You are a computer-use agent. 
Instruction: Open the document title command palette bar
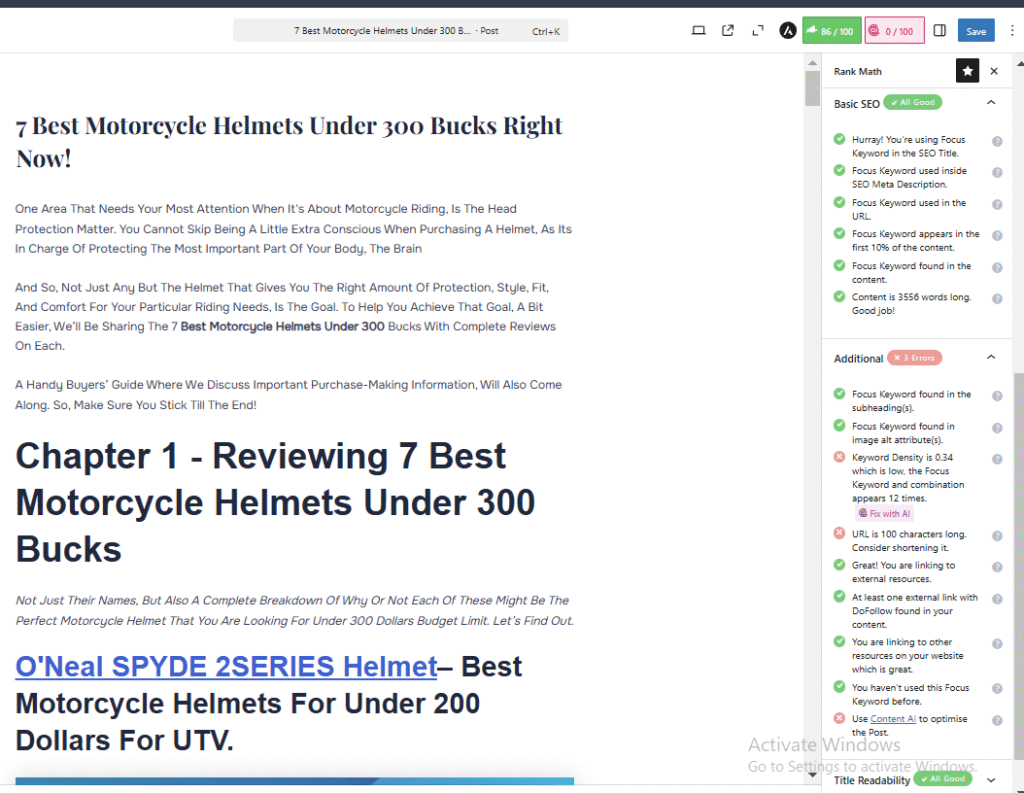tap(400, 31)
